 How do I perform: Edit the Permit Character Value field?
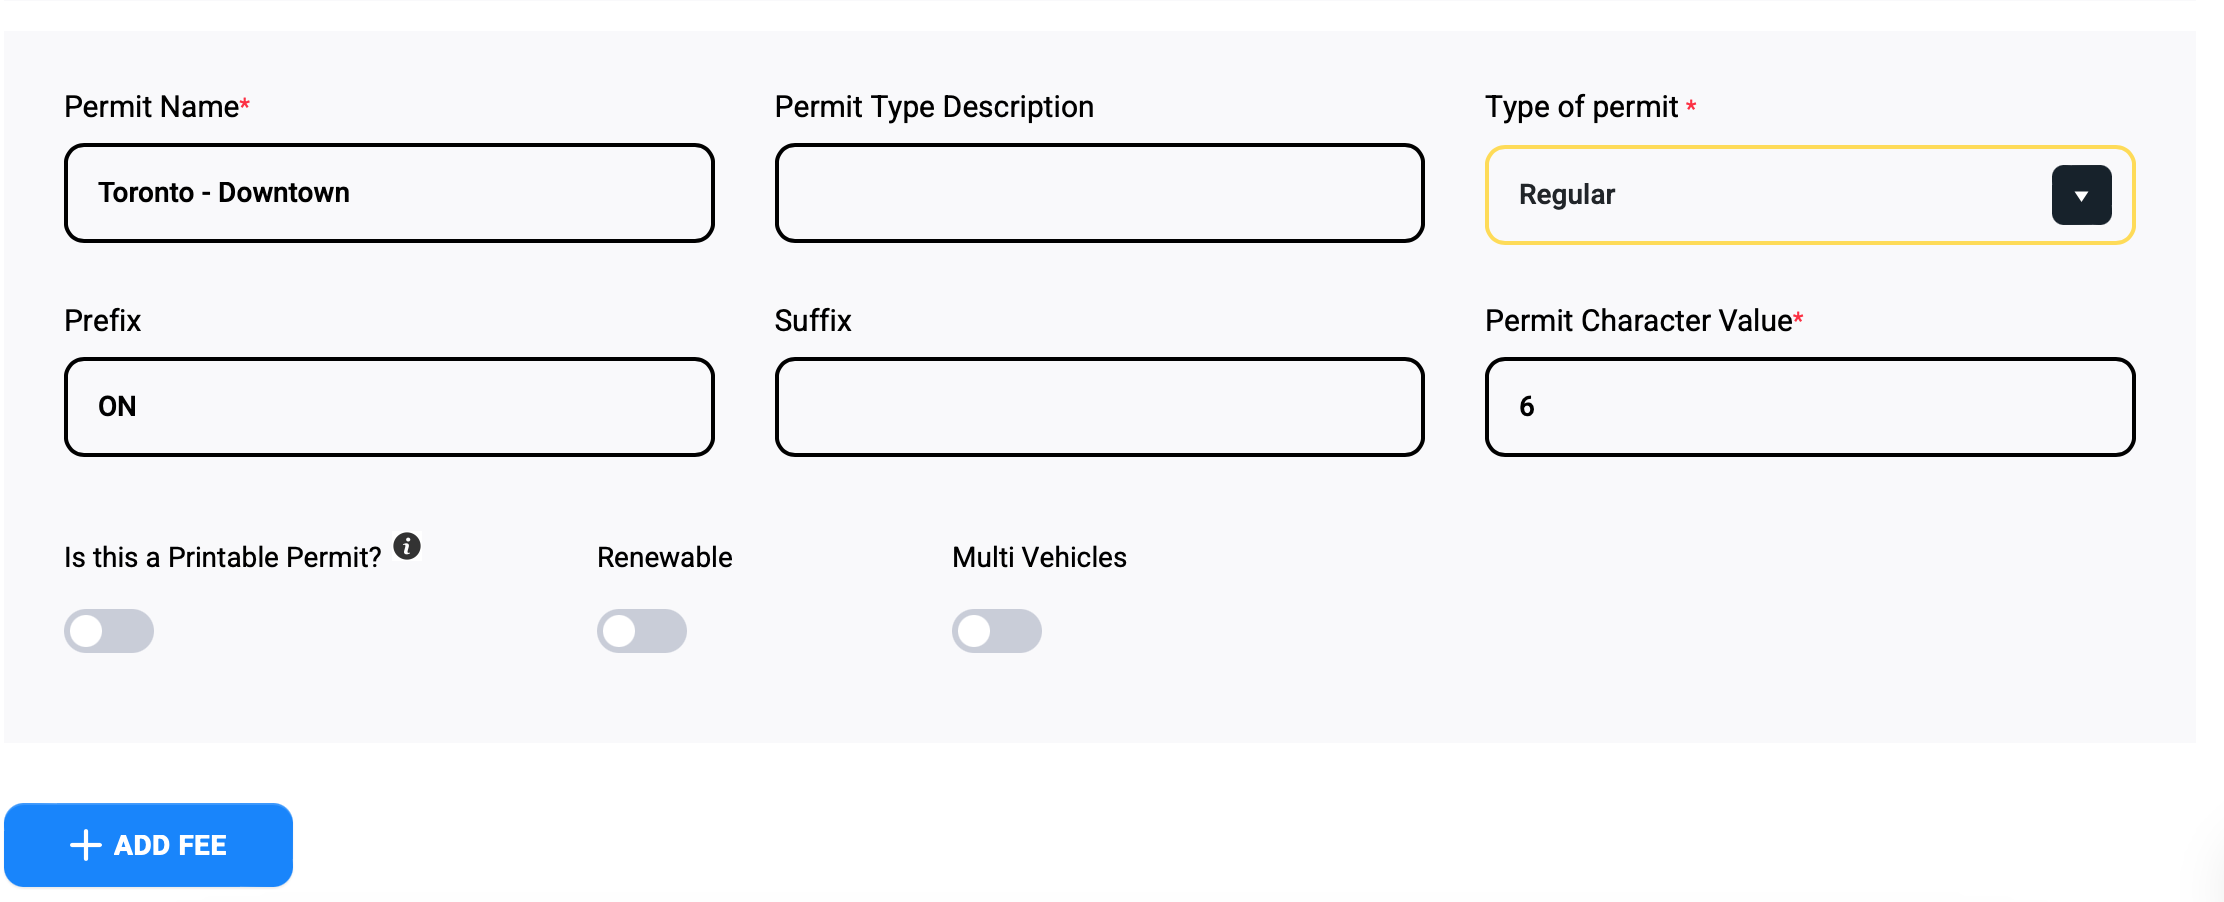tap(1809, 407)
